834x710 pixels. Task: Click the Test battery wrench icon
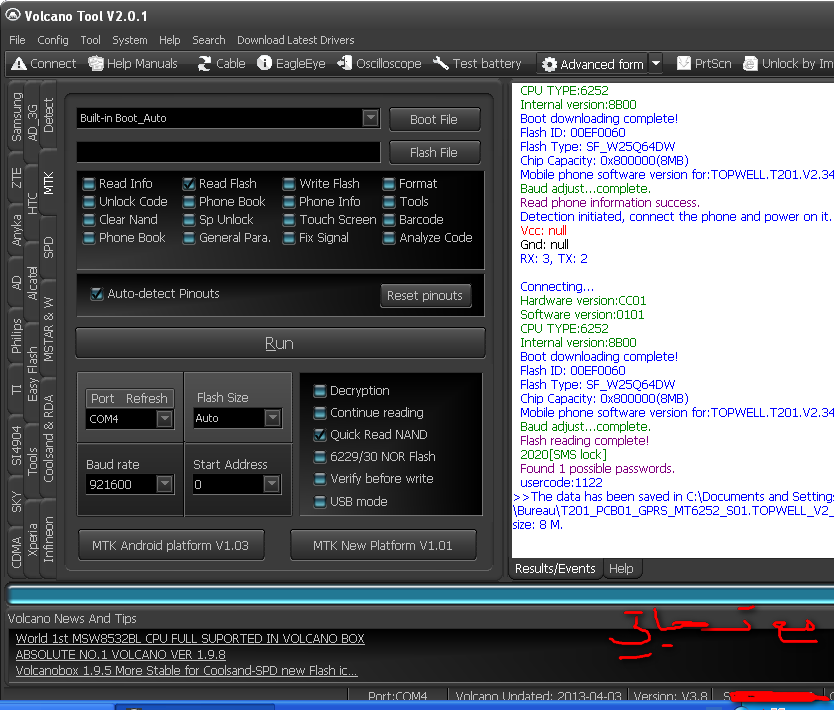tap(440, 63)
